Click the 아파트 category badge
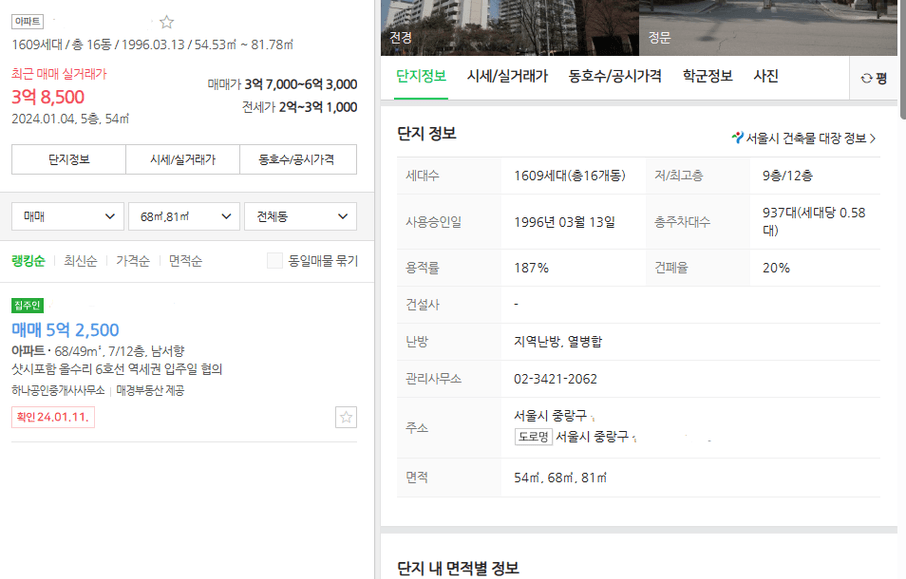 pos(27,21)
